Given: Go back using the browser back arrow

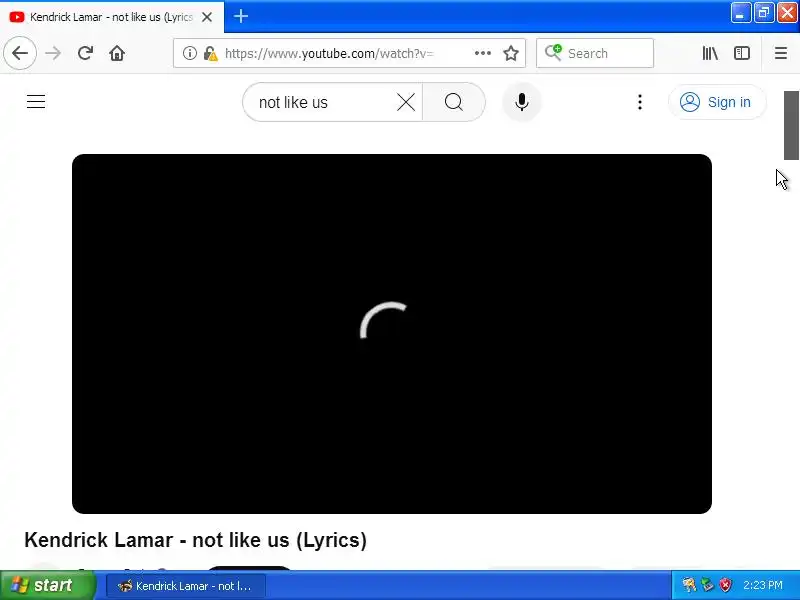Looking at the screenshot, I should [x=20, y=53].
